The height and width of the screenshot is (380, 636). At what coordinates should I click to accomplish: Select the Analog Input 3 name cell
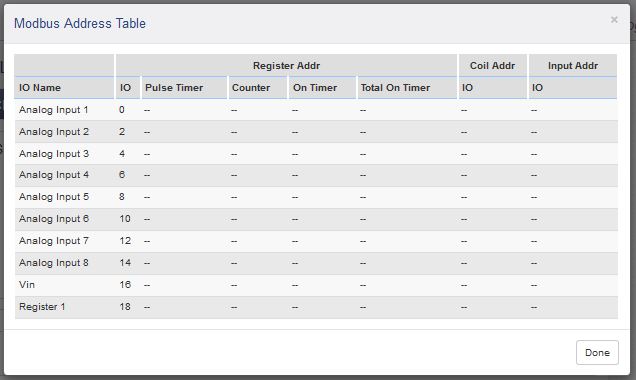[x=54, y=154]
